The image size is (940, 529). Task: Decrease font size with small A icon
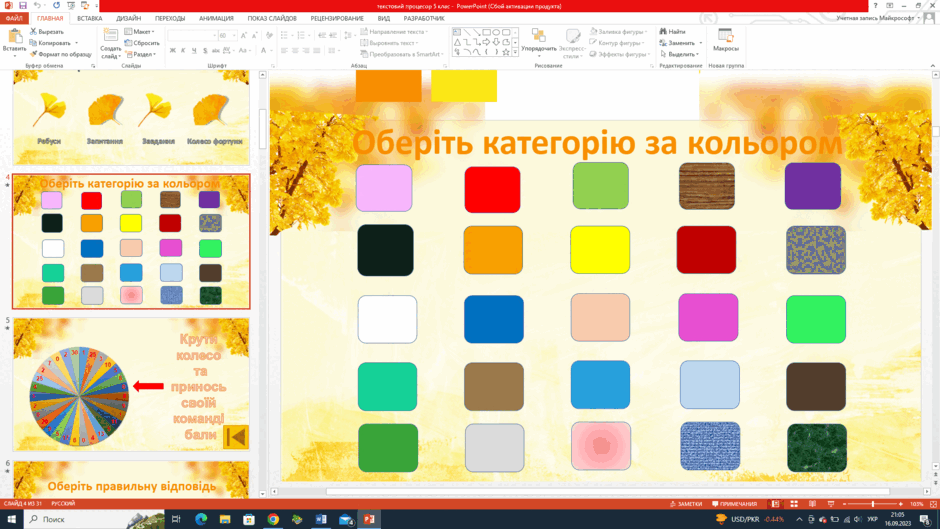pos(254,35)
